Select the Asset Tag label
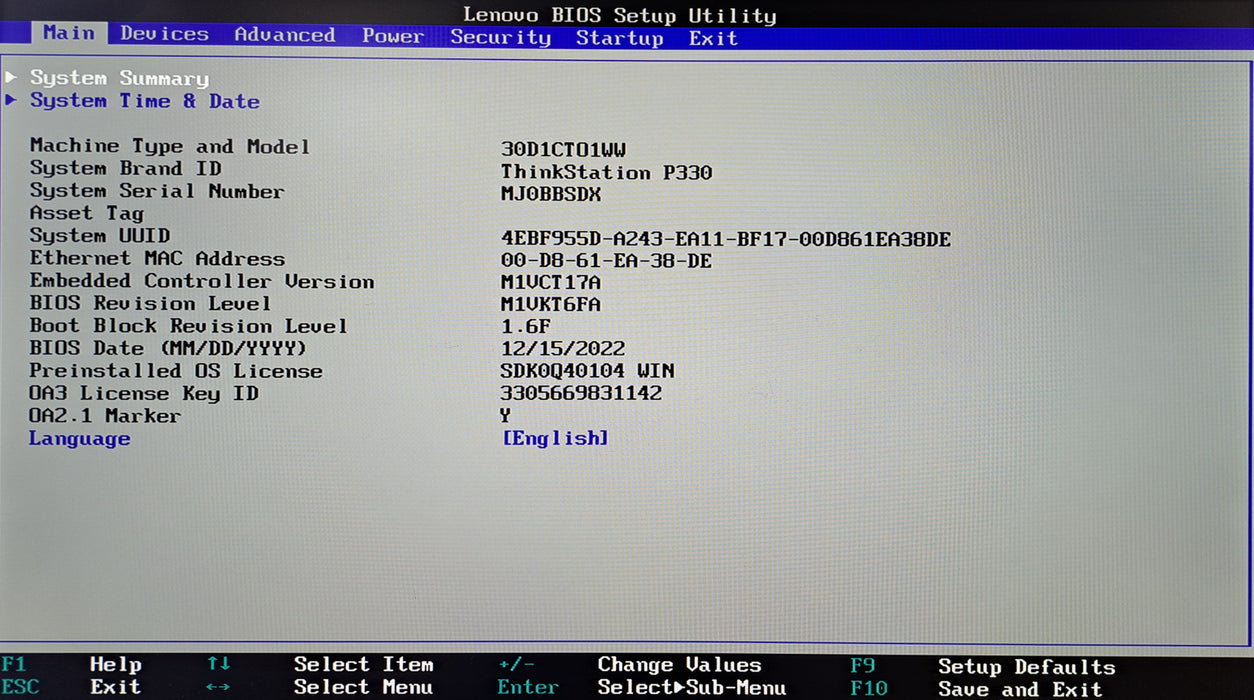This screenshot has width=1254, height=700. 87,213
